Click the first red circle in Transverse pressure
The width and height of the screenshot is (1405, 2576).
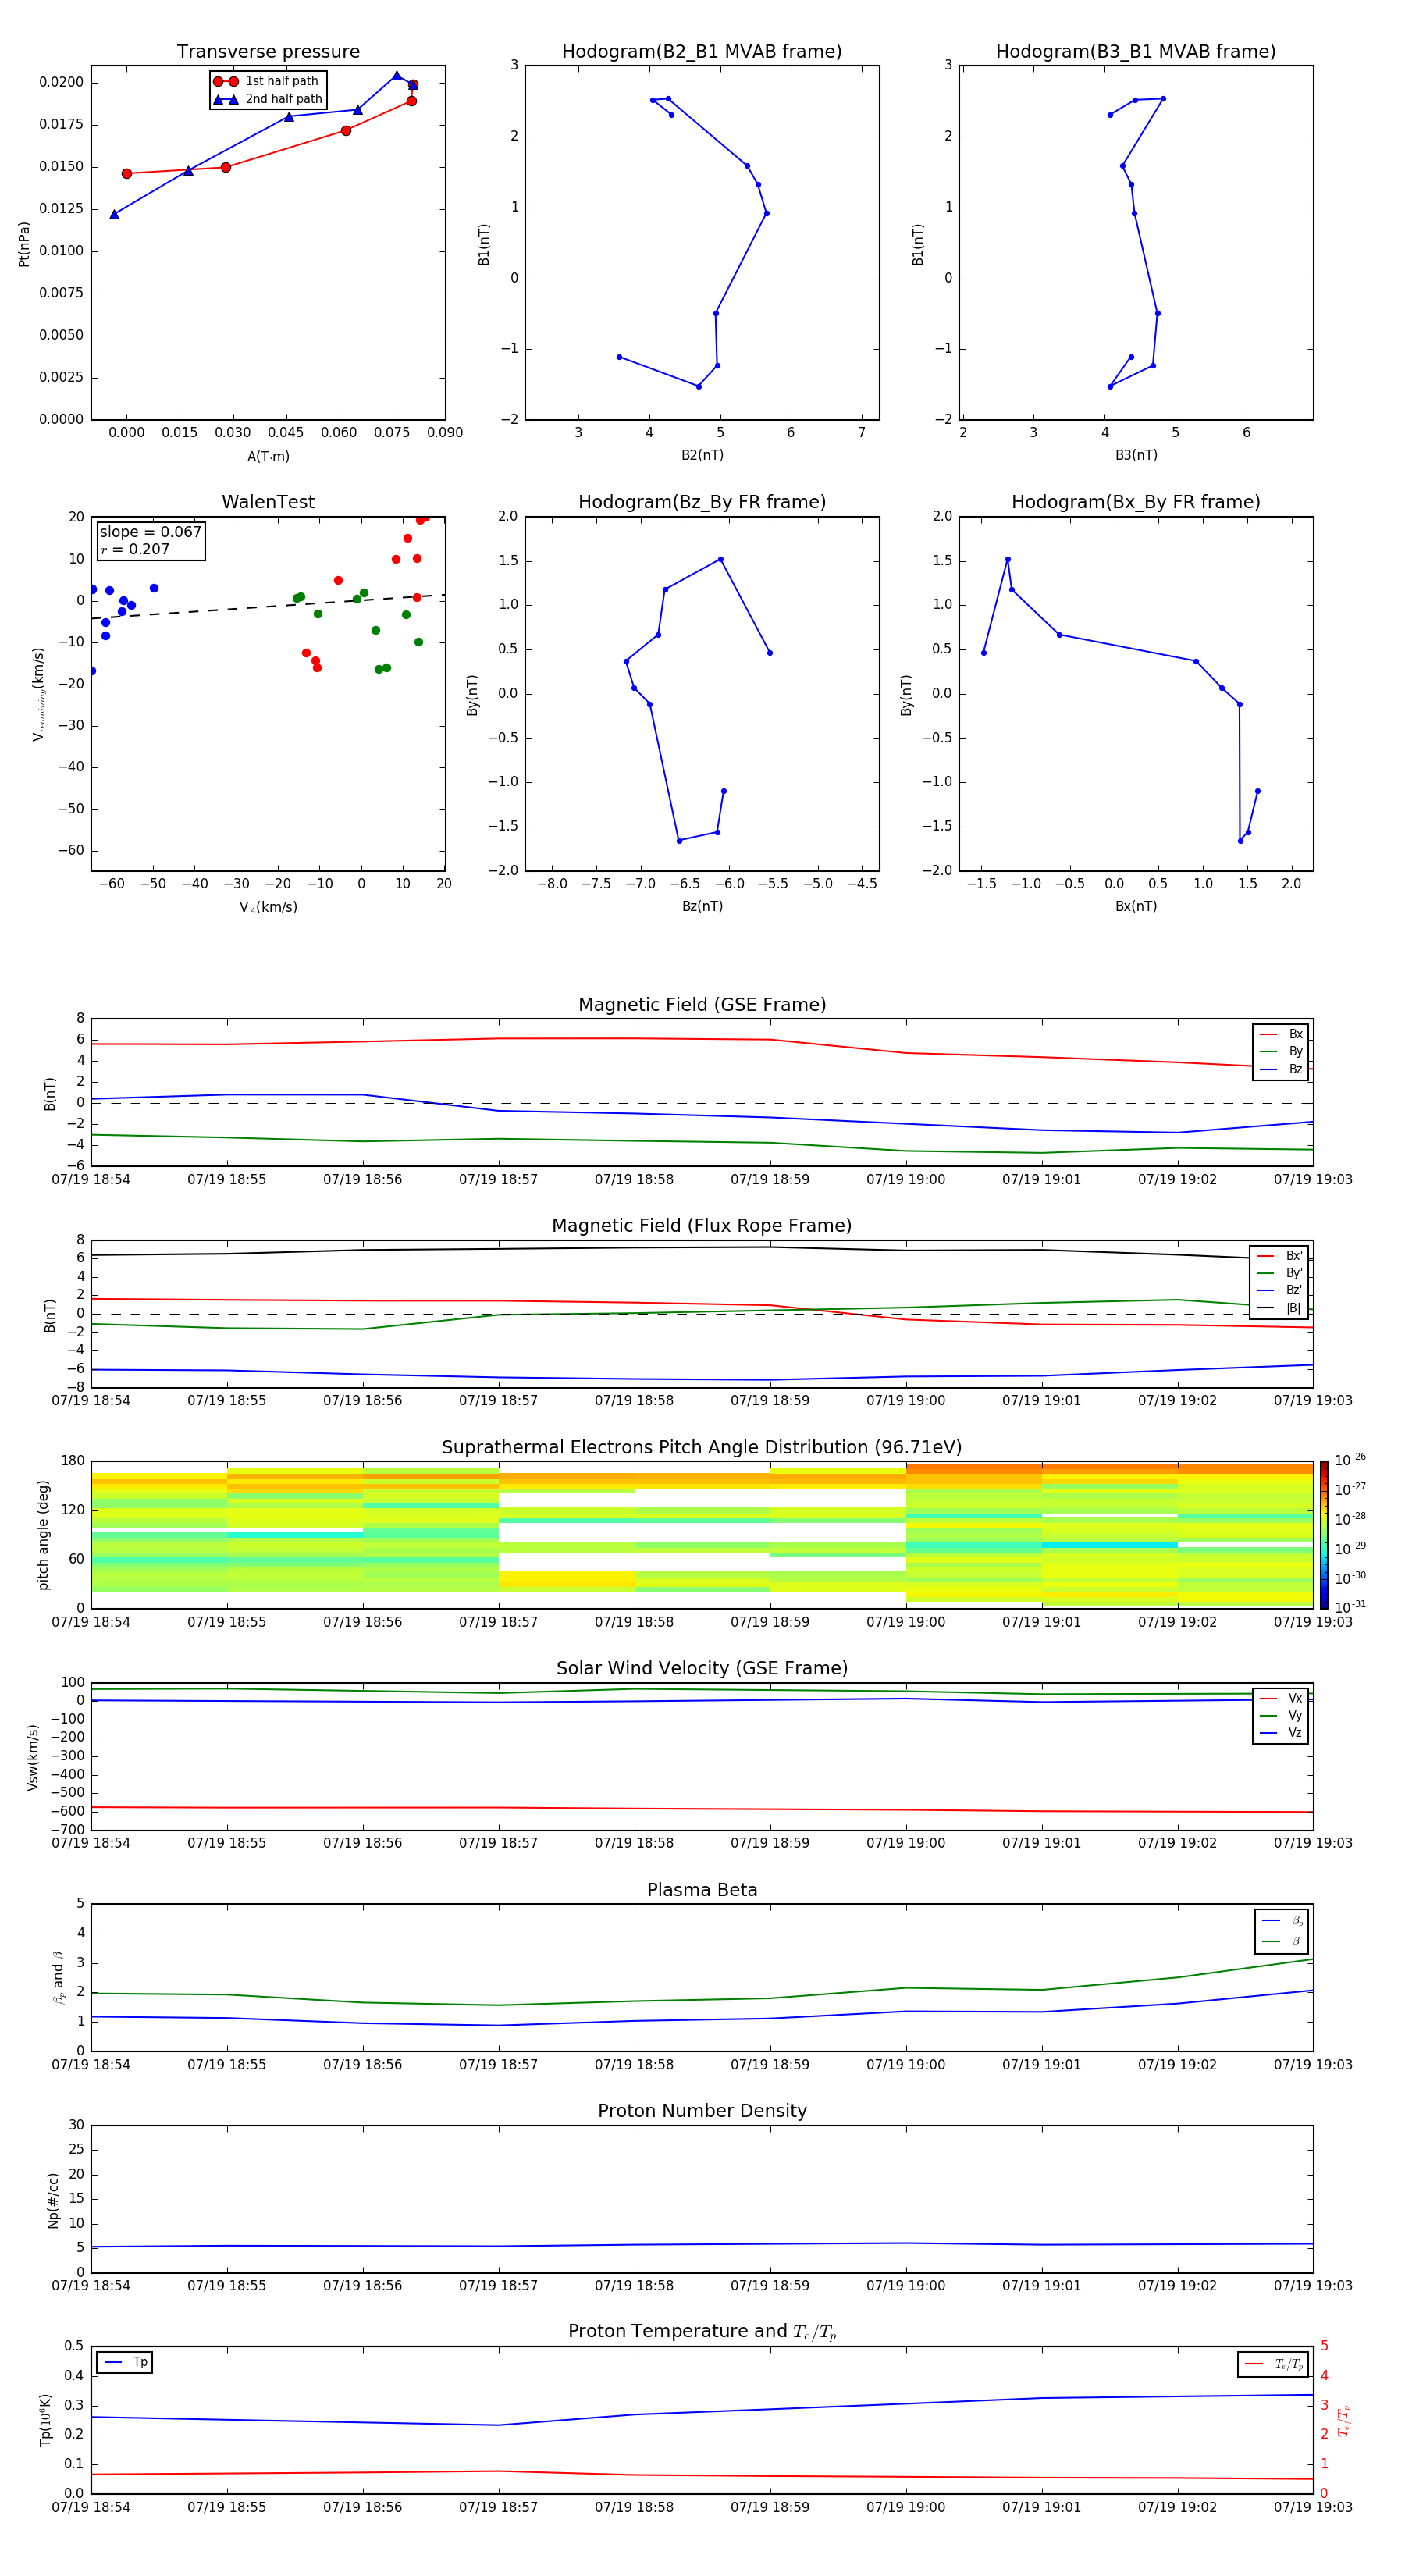(127, 174)
